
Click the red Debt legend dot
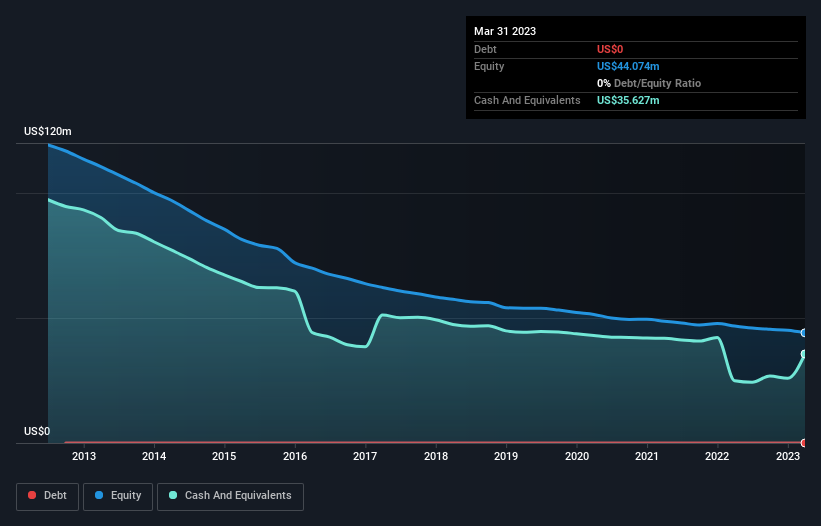(x=32, y=495)
